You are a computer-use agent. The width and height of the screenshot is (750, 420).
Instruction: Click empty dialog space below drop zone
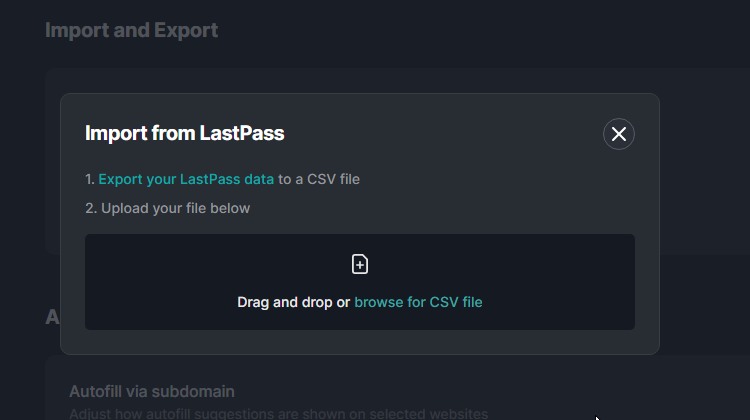click(360, 342)
